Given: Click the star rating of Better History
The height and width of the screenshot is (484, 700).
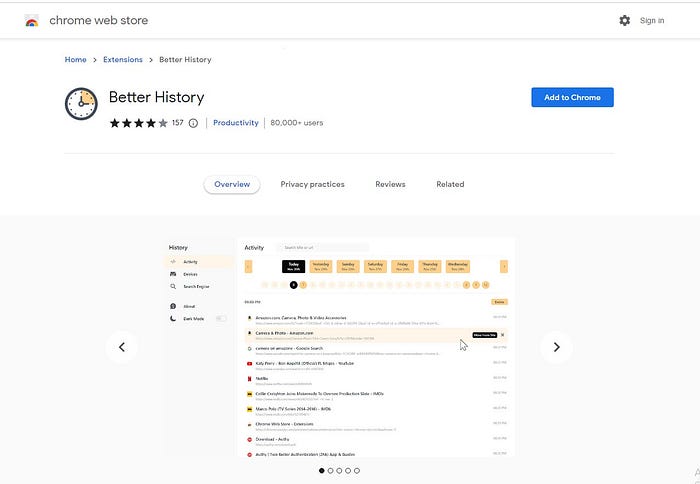Looking at the screenshot, I should coord(138,123).
